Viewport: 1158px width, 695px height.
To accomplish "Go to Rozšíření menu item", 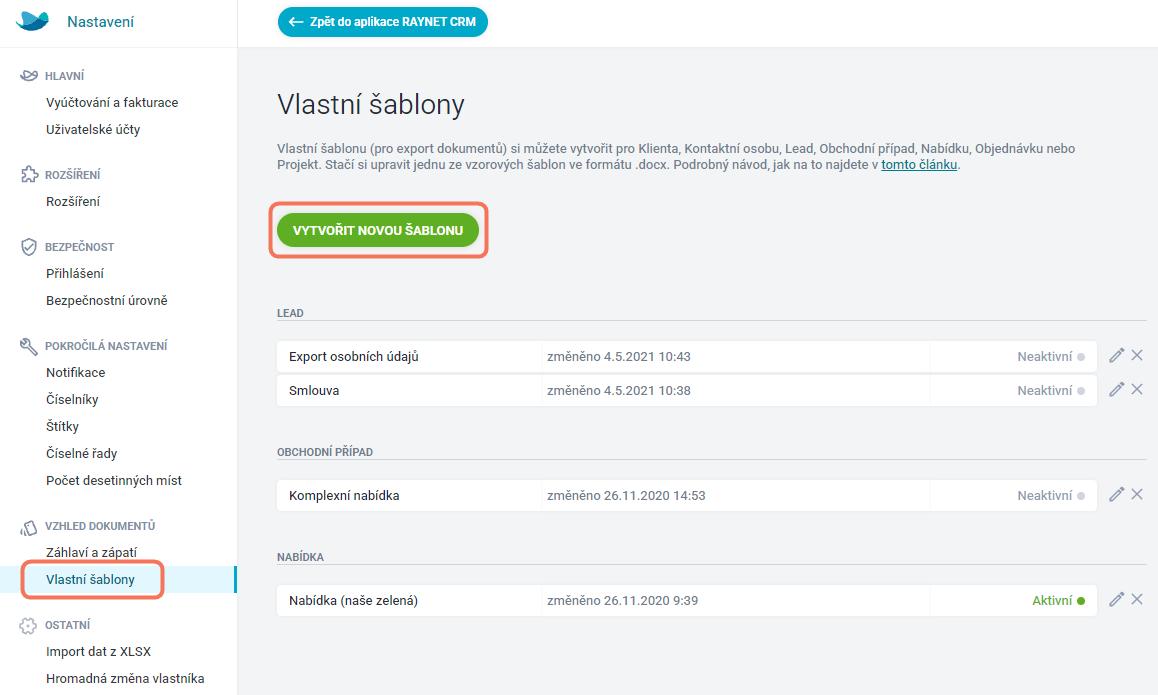I will (x=73, y=202).
